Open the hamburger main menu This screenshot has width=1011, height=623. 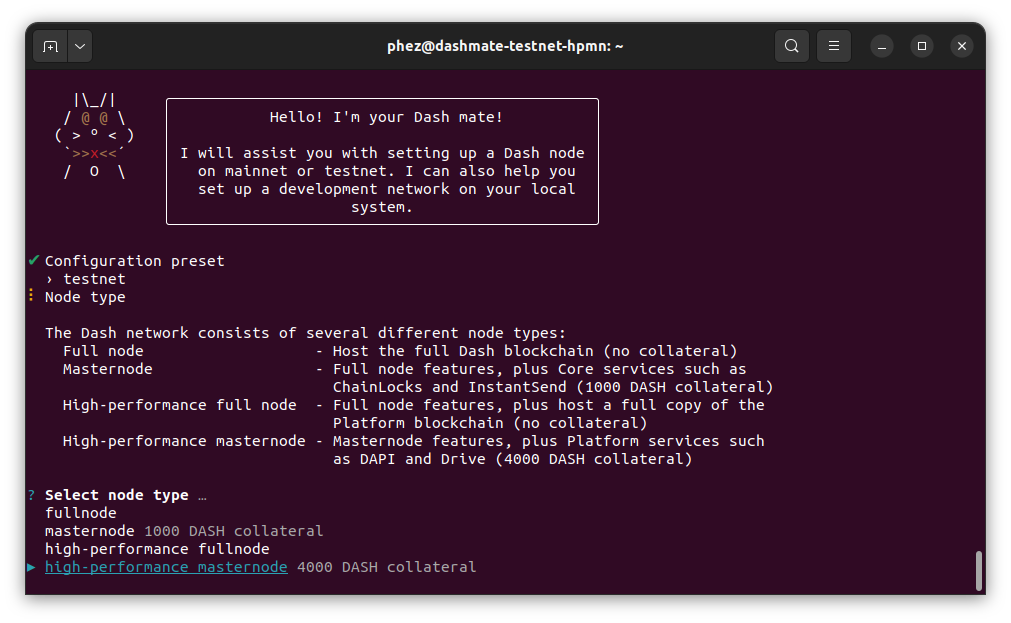(833, 46)
